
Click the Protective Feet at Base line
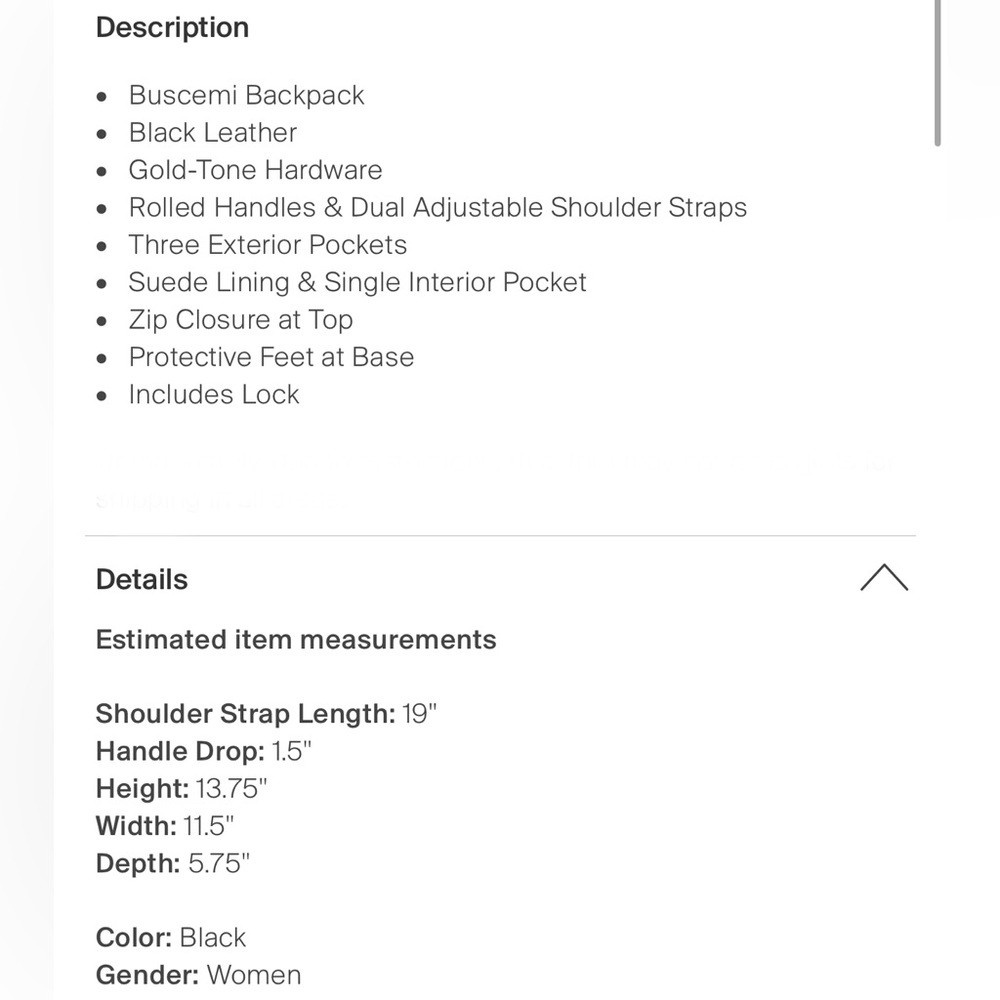point(271,357)
